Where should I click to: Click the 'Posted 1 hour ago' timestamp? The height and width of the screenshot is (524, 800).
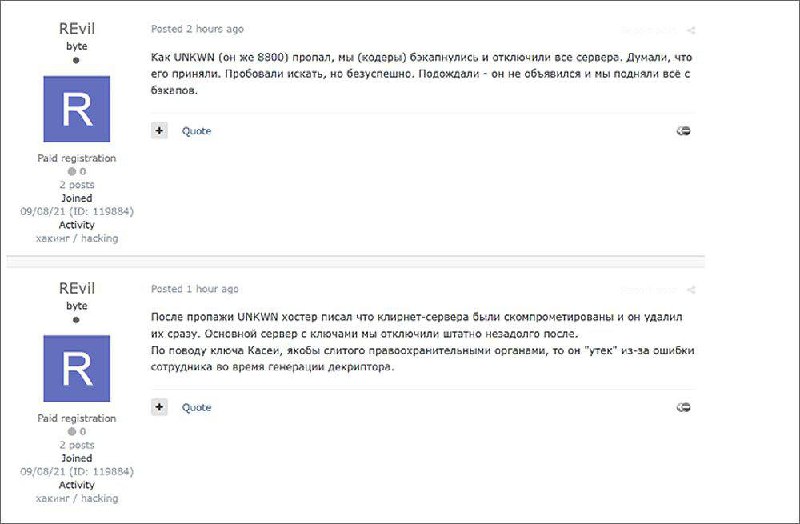click(x=194, y=289)
